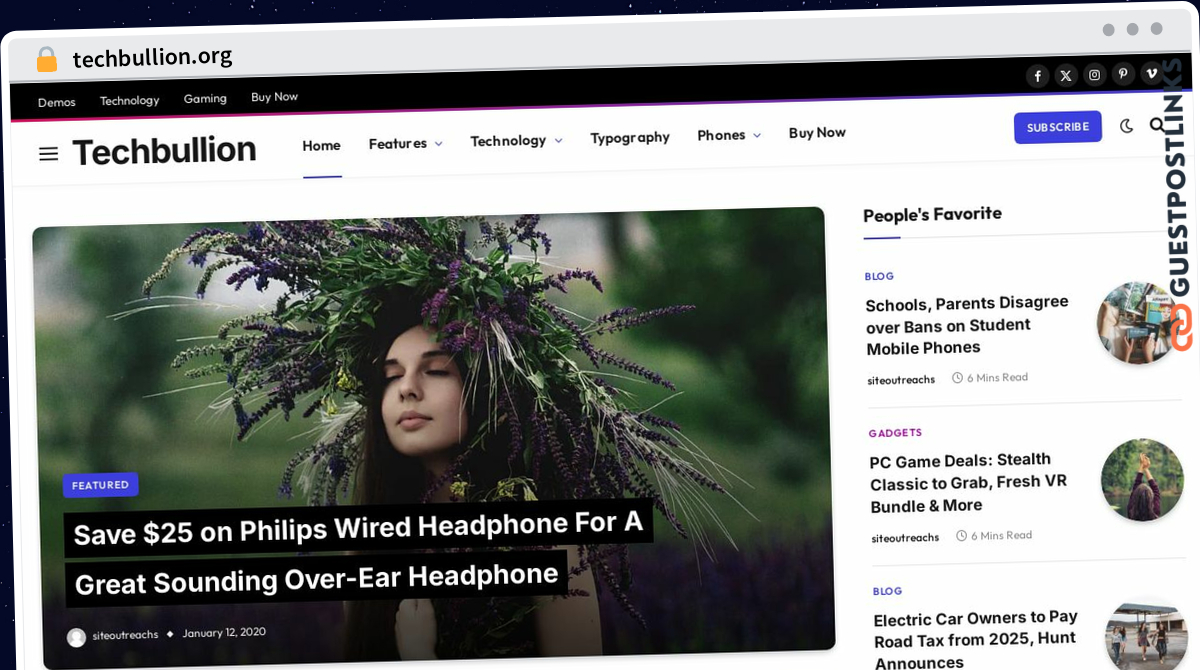Click the January 12, 2020 post date

click(x=224, y=632)
